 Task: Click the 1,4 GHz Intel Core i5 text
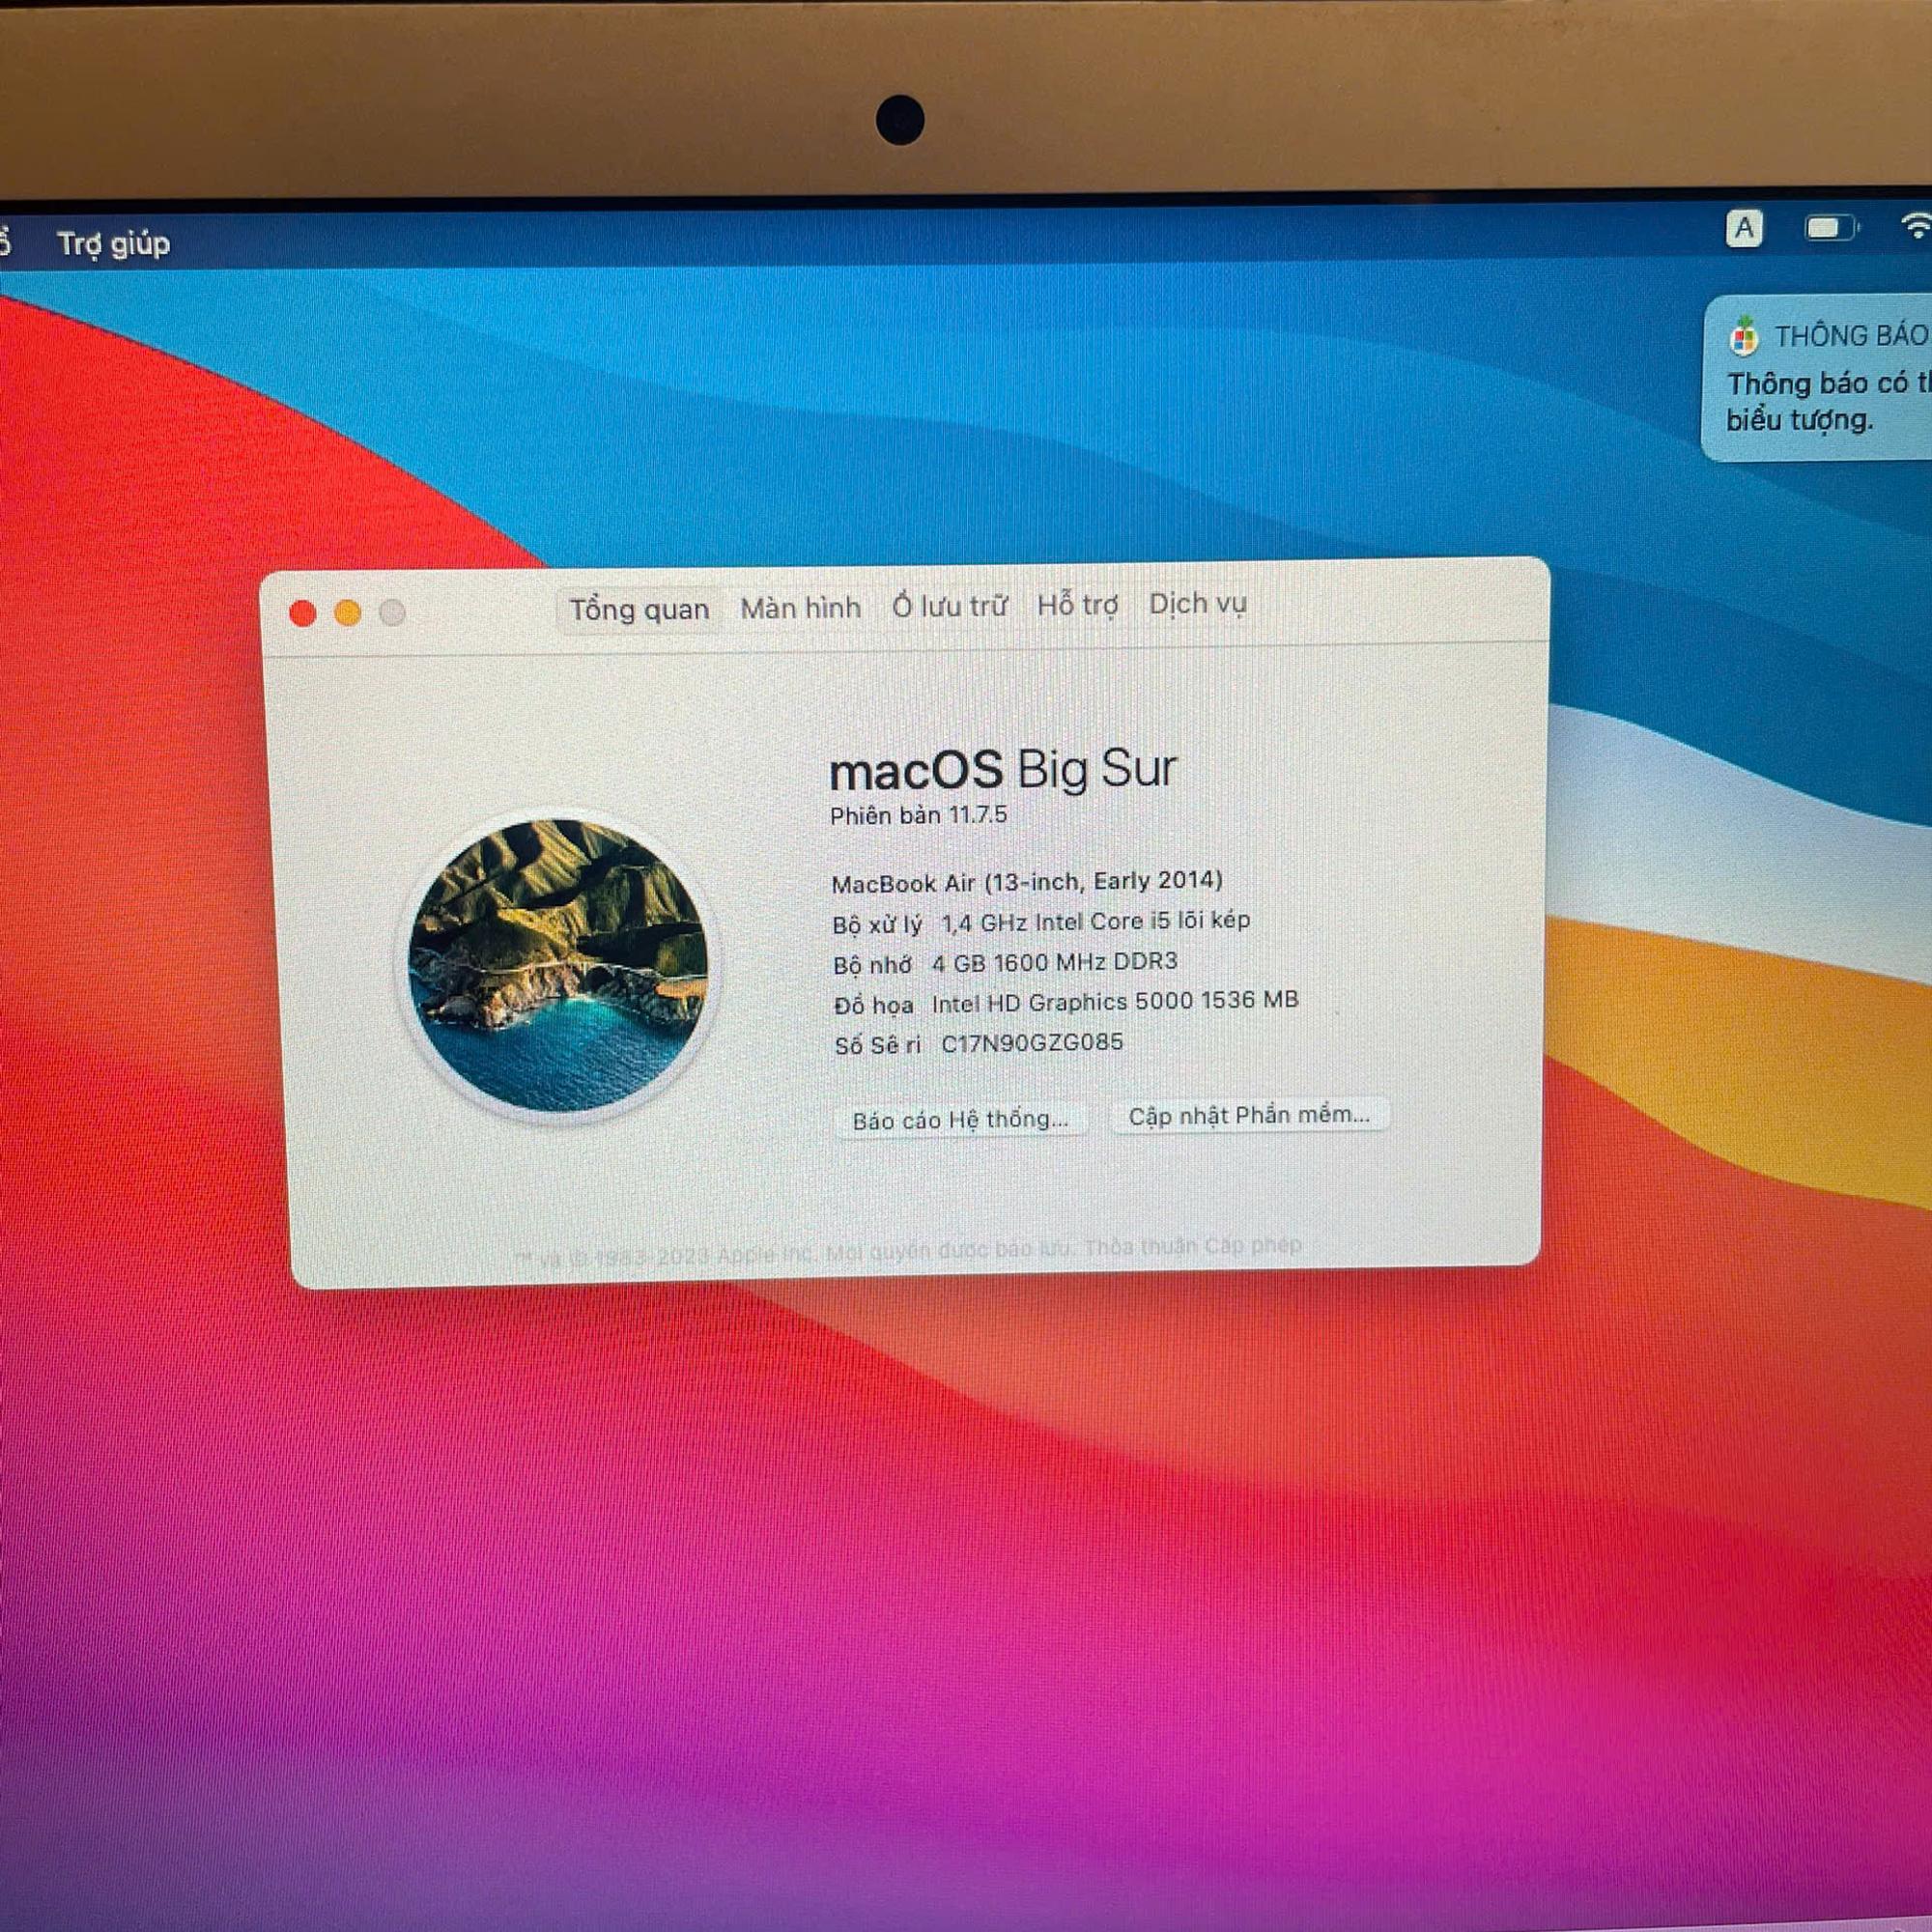click(1096, 921)
